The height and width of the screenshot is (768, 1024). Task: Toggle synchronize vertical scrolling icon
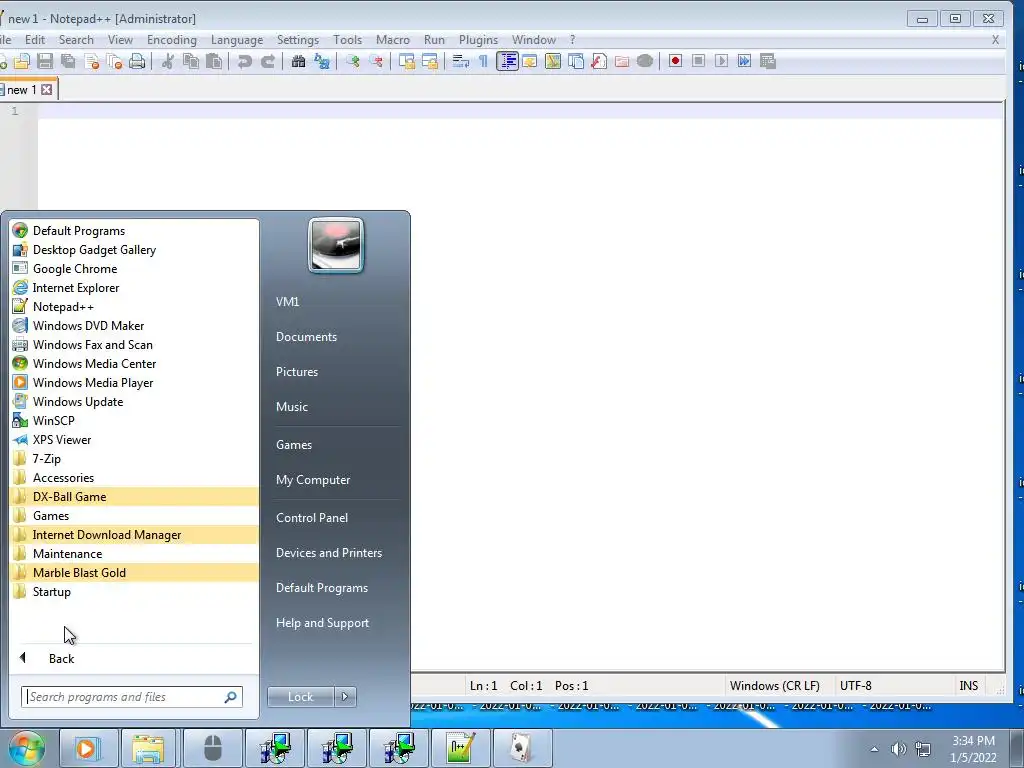point(407,61)
